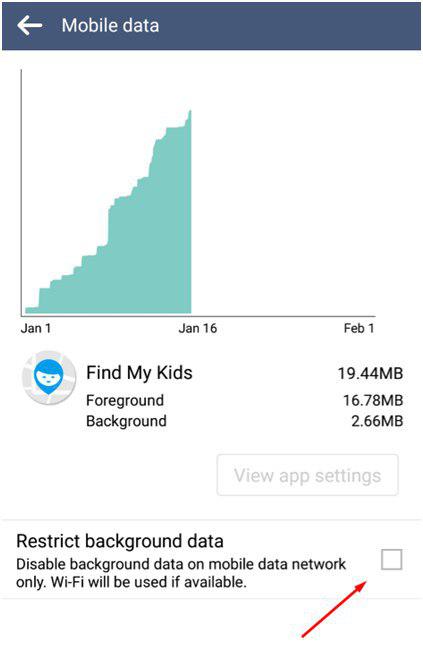Tap the Restrict background data label

pyautogui.click(x=120, y=541)
